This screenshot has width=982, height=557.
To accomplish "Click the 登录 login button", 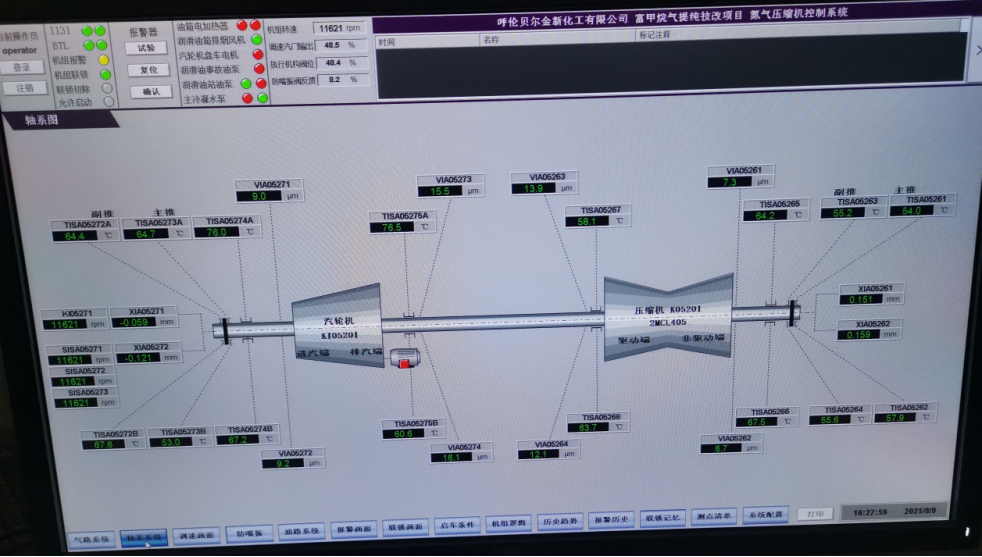I will pyautogui.click(x=22, y=67).
